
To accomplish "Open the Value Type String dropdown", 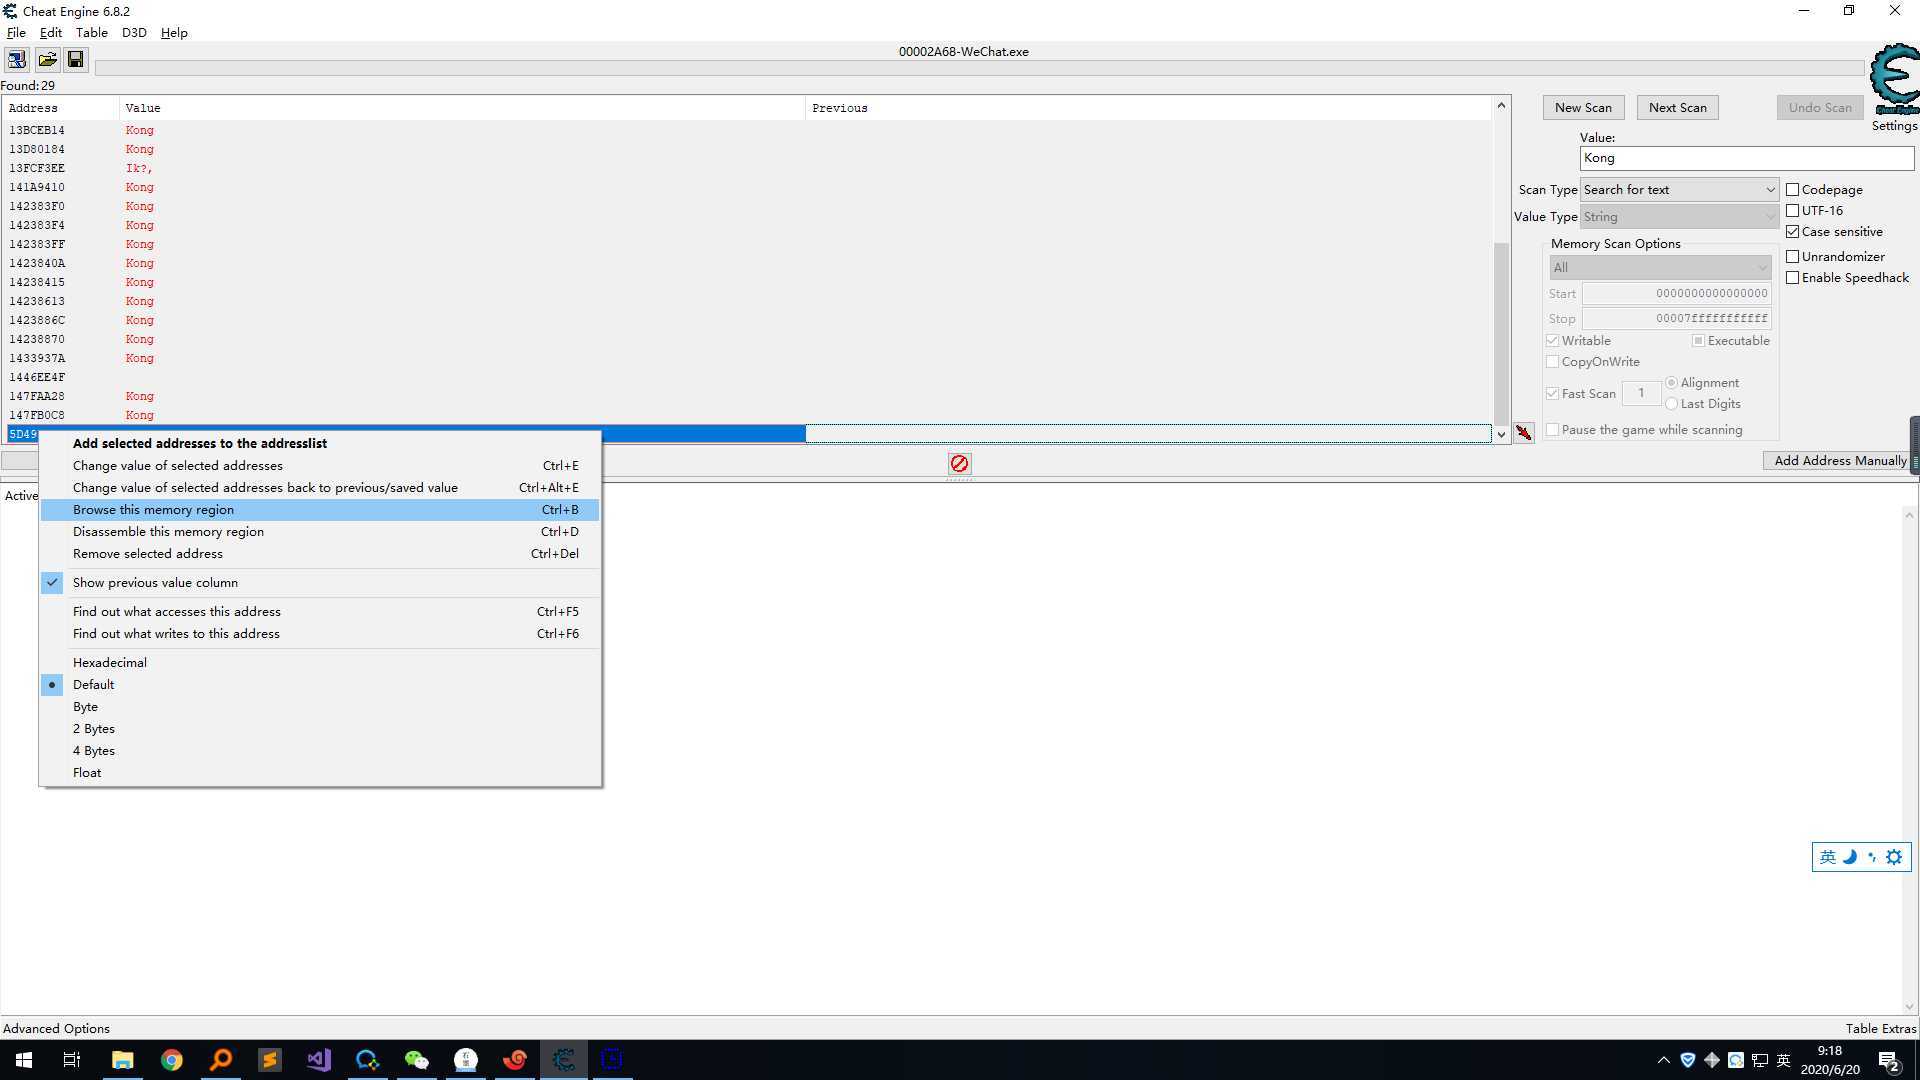I will [1679, 216].
